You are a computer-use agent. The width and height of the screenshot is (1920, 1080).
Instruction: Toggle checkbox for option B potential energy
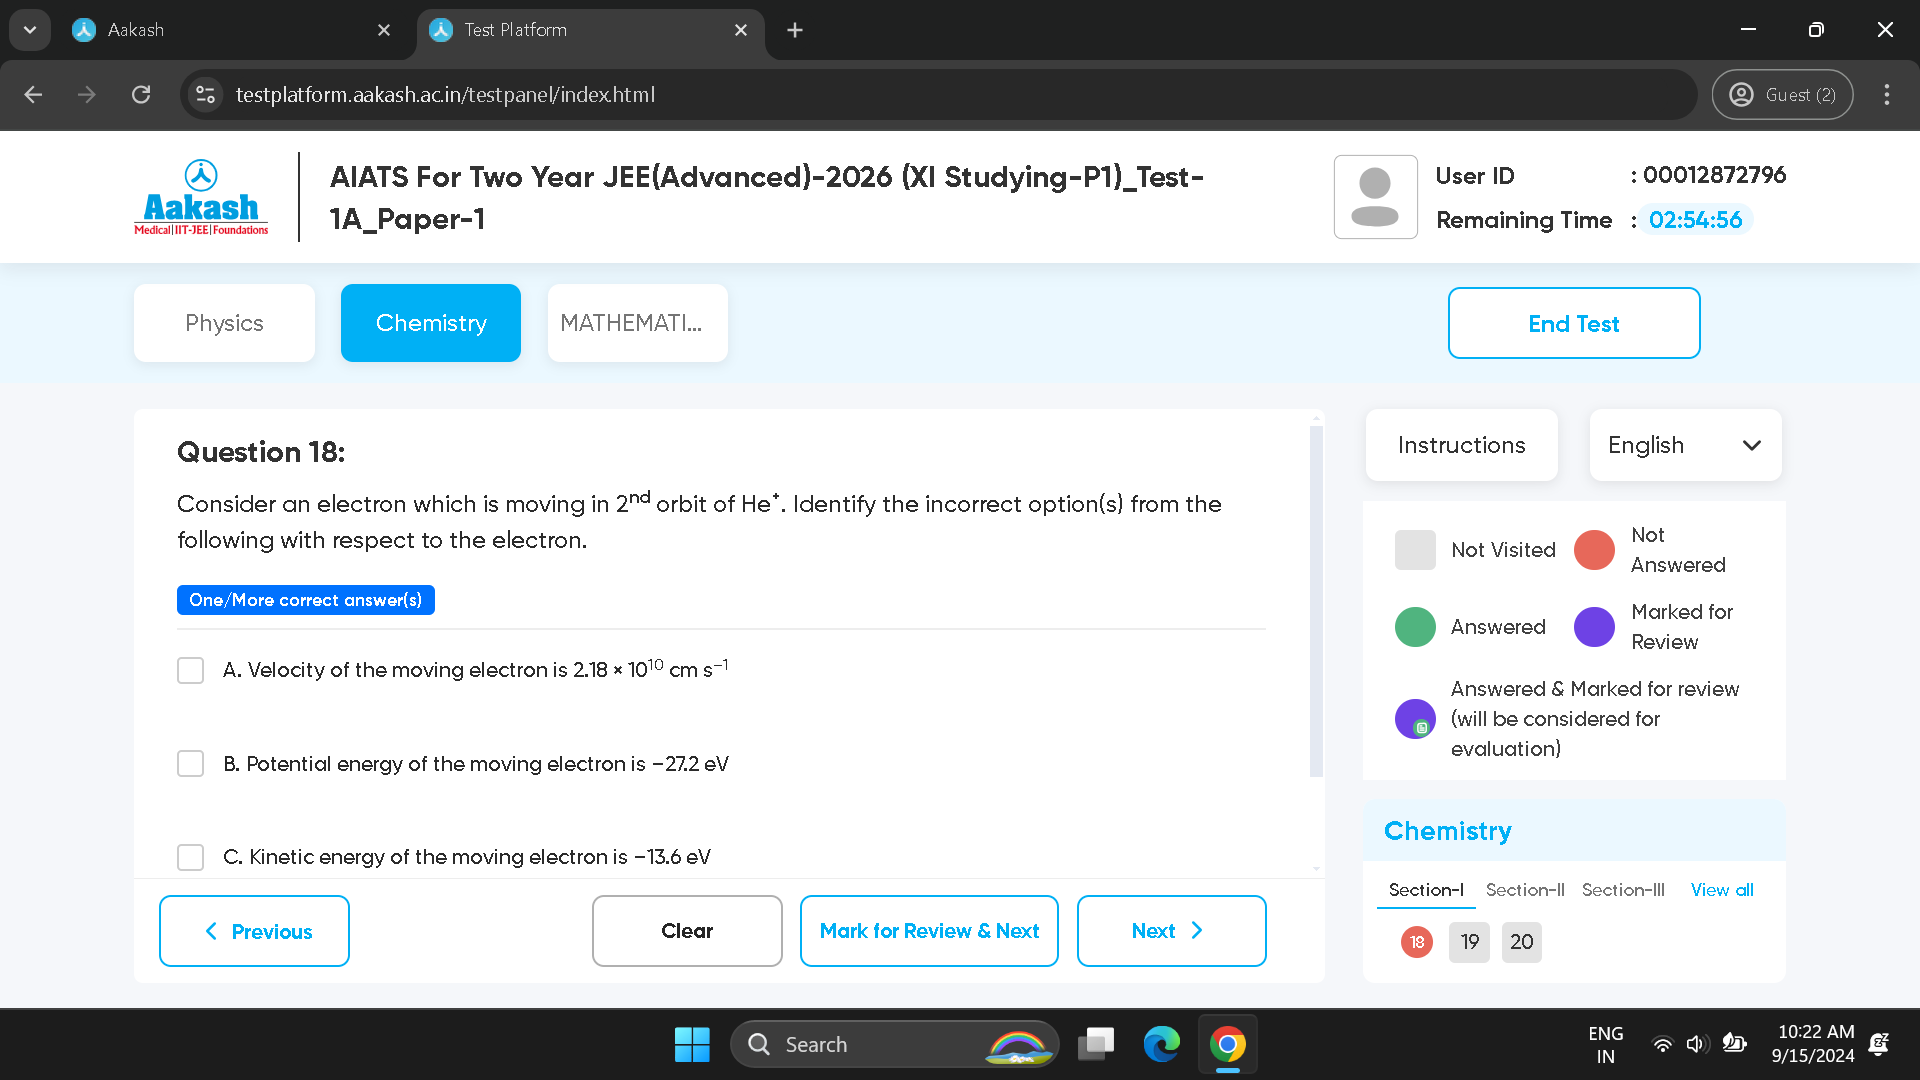click(x=191, y=764)
